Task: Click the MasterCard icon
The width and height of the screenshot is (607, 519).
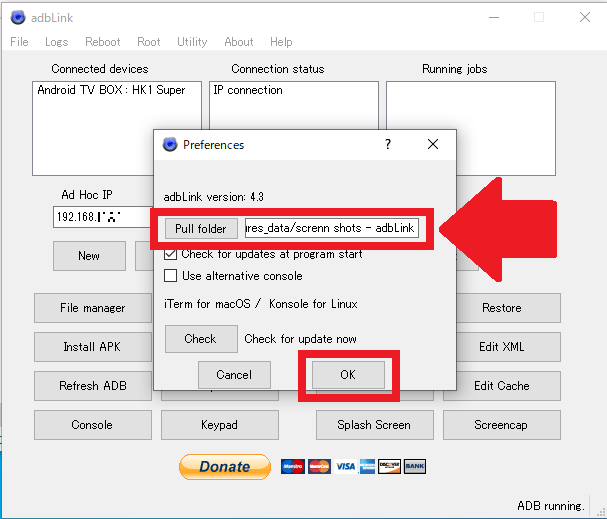Action: pos(319,467)
